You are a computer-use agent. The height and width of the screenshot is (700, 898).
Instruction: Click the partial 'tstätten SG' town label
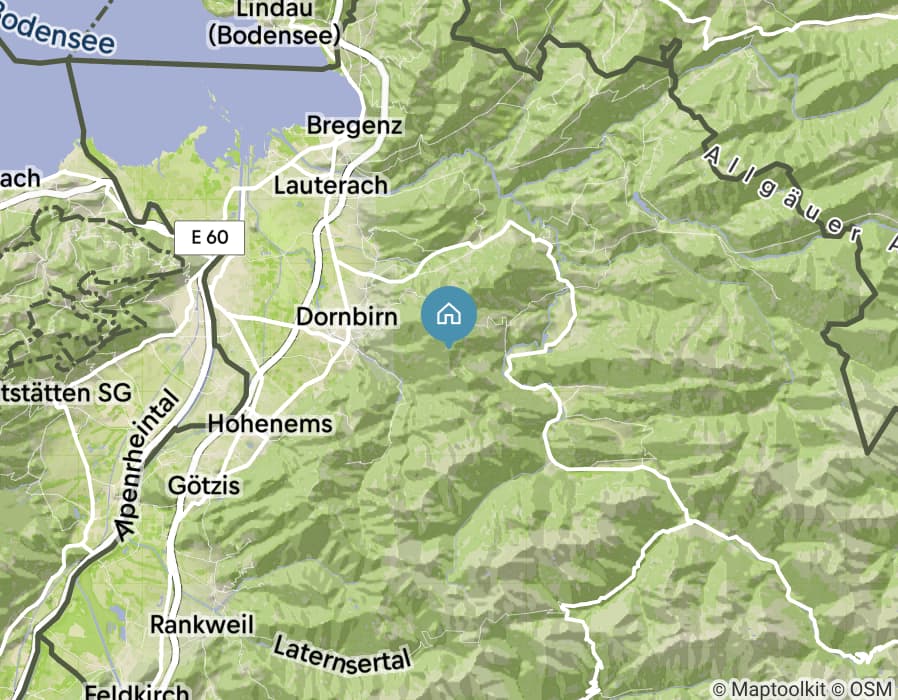pos(66,394)
